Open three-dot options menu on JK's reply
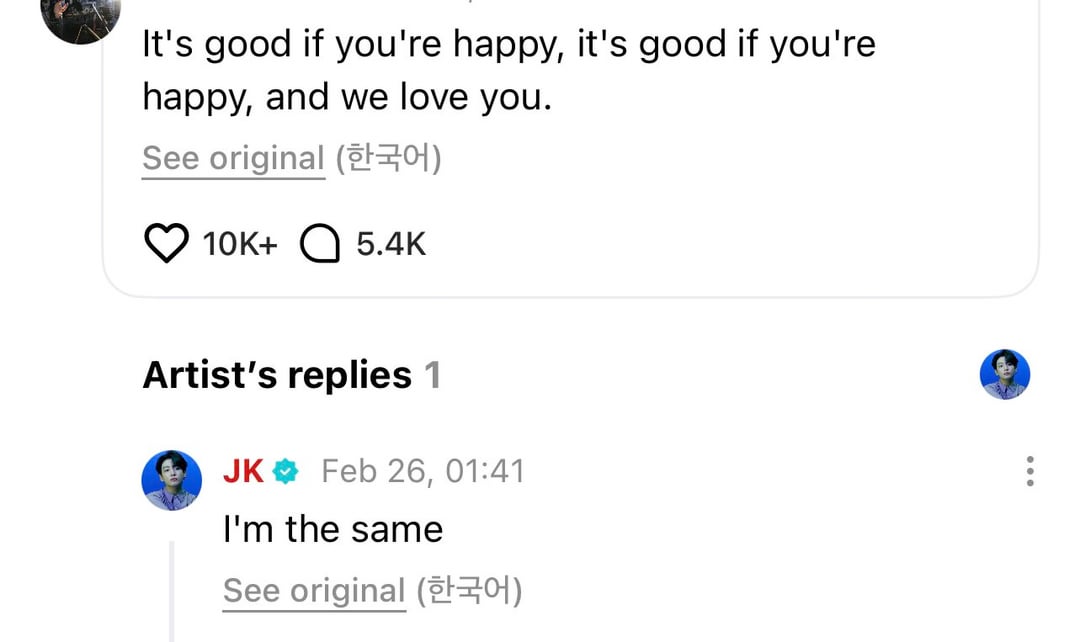 coord(1029,471)
